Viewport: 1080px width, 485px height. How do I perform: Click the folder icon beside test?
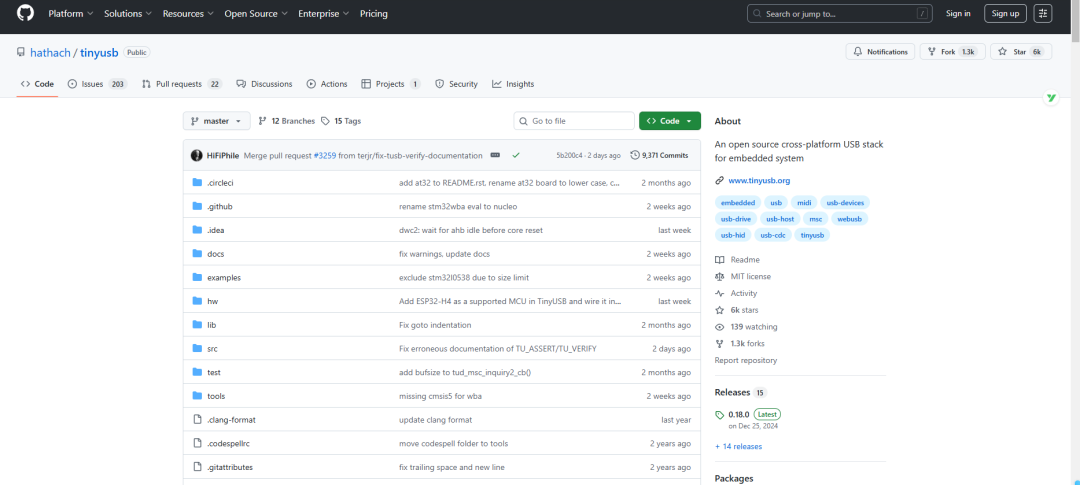click(x=197, y=372)
